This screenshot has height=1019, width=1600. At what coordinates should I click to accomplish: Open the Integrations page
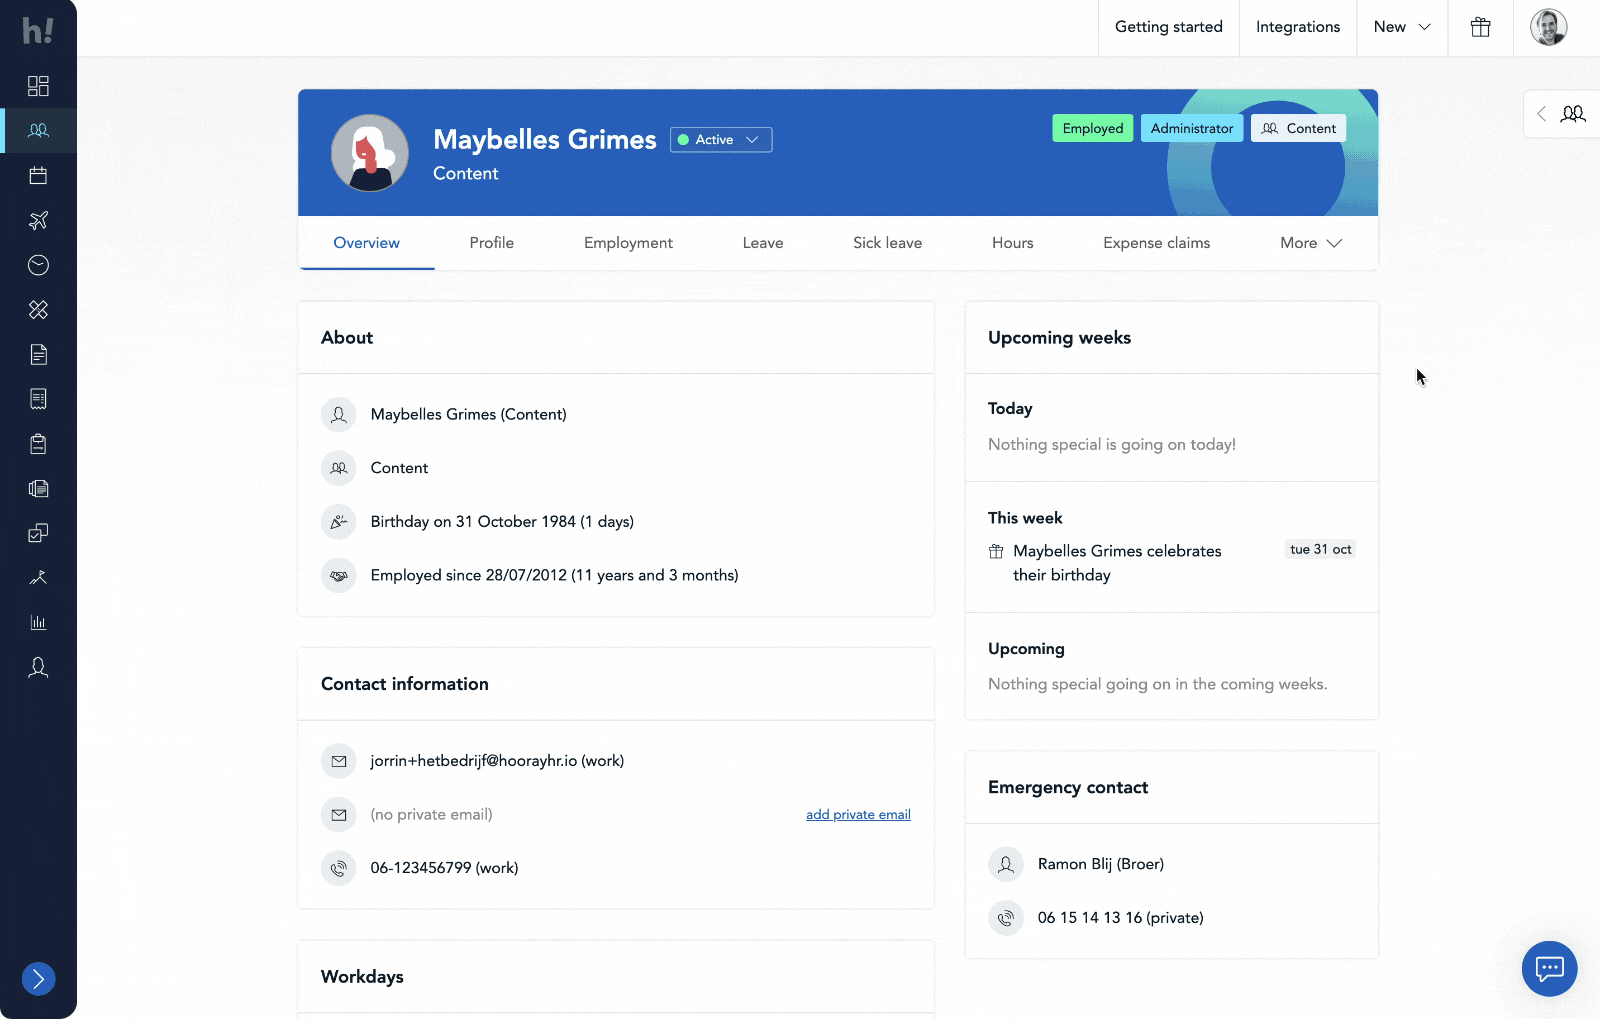coord(1297,28)
